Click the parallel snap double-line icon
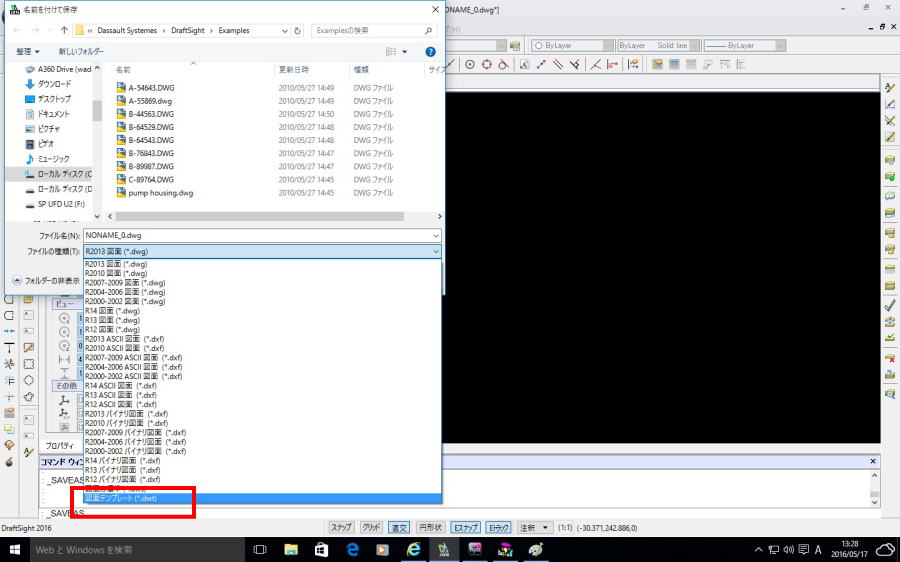 (557, 64)
